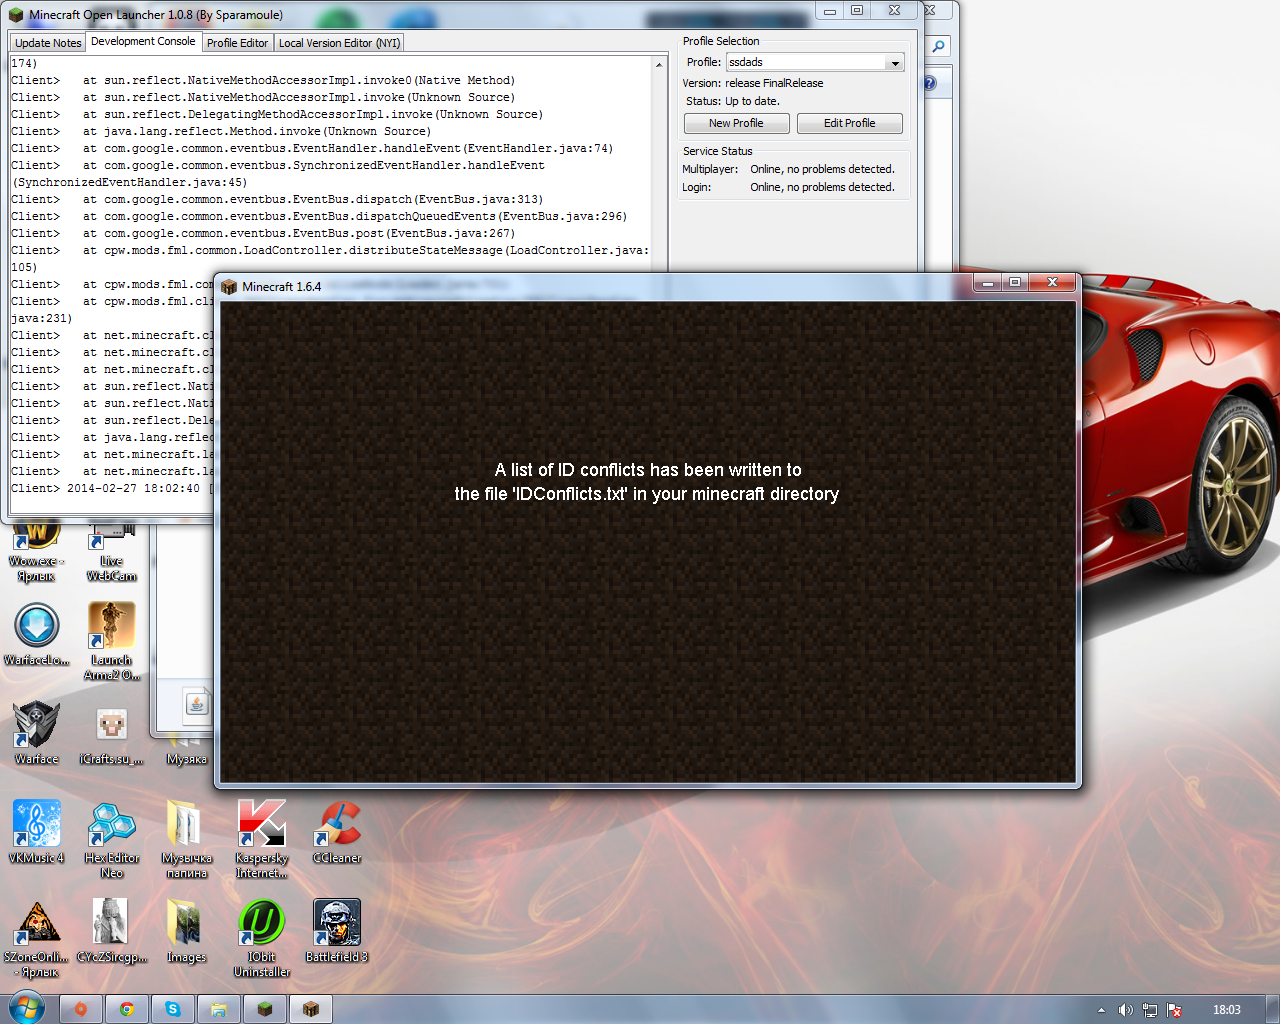Open the Windows Start menu
The height and width of the screenshot is (1024, 1280).
click(27, 1008)
